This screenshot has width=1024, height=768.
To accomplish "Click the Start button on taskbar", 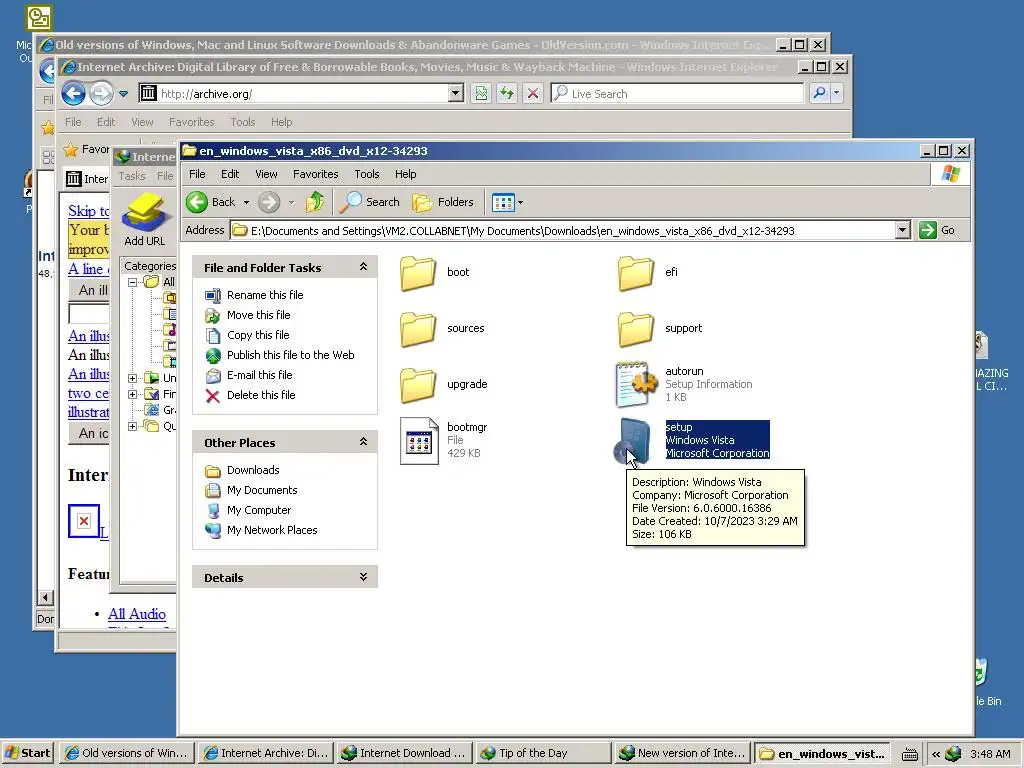I will coord(28,753).
